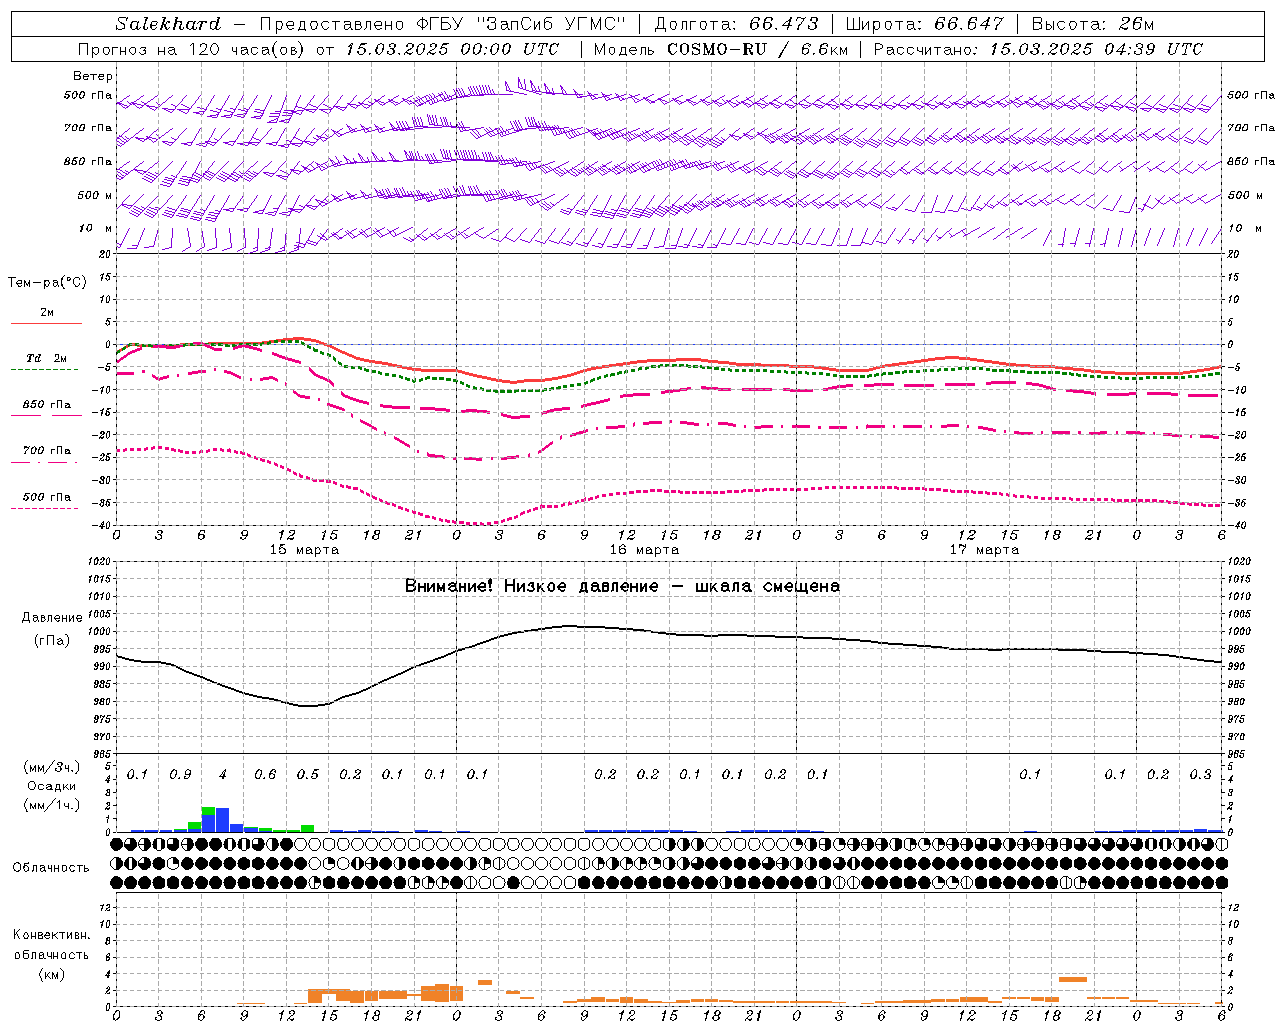This screenshot has height=1024, width=1280.
Task: Click "Рассчитано: 15.03.2025 04:39 UTC" timestamp
Action: point(1038,49)
